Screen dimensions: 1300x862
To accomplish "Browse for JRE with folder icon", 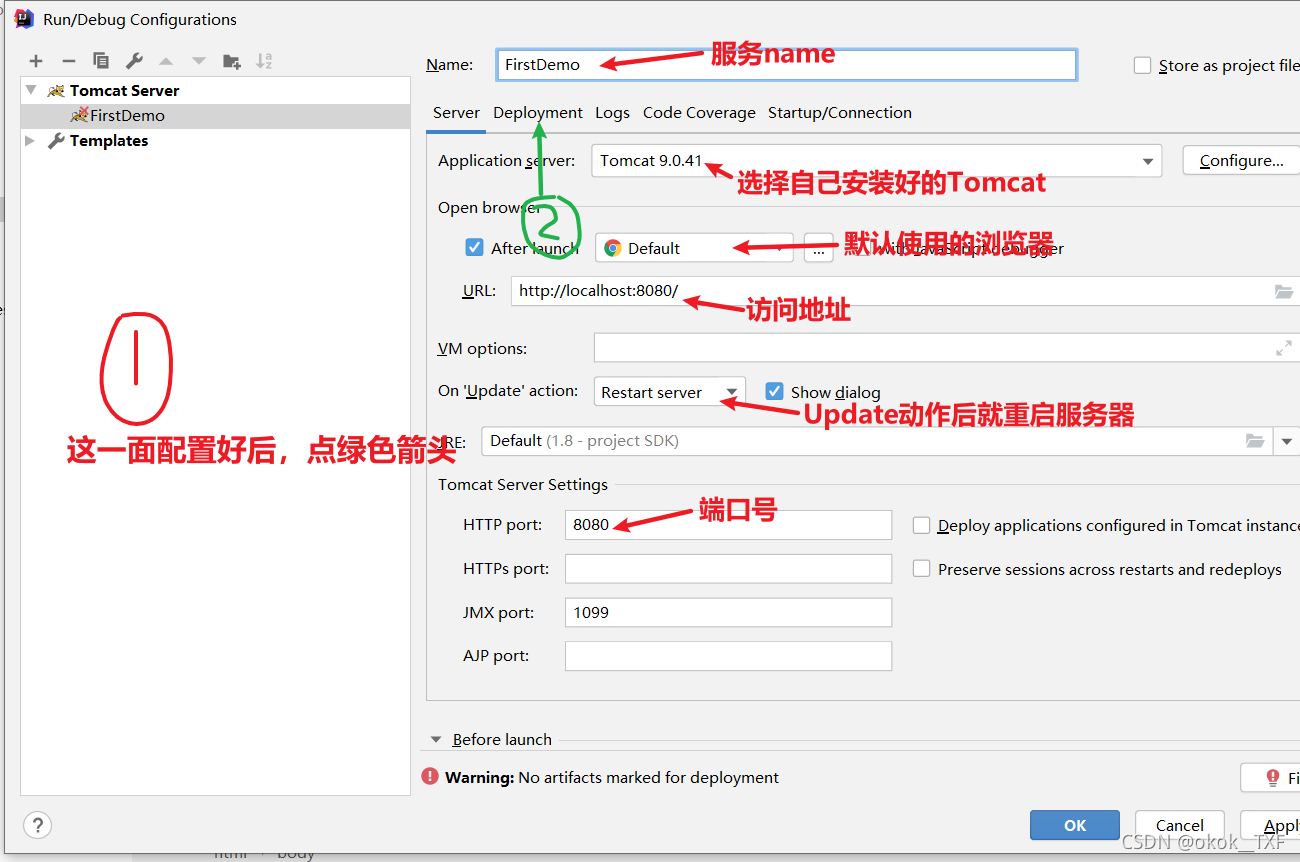I will point(1255,441).
